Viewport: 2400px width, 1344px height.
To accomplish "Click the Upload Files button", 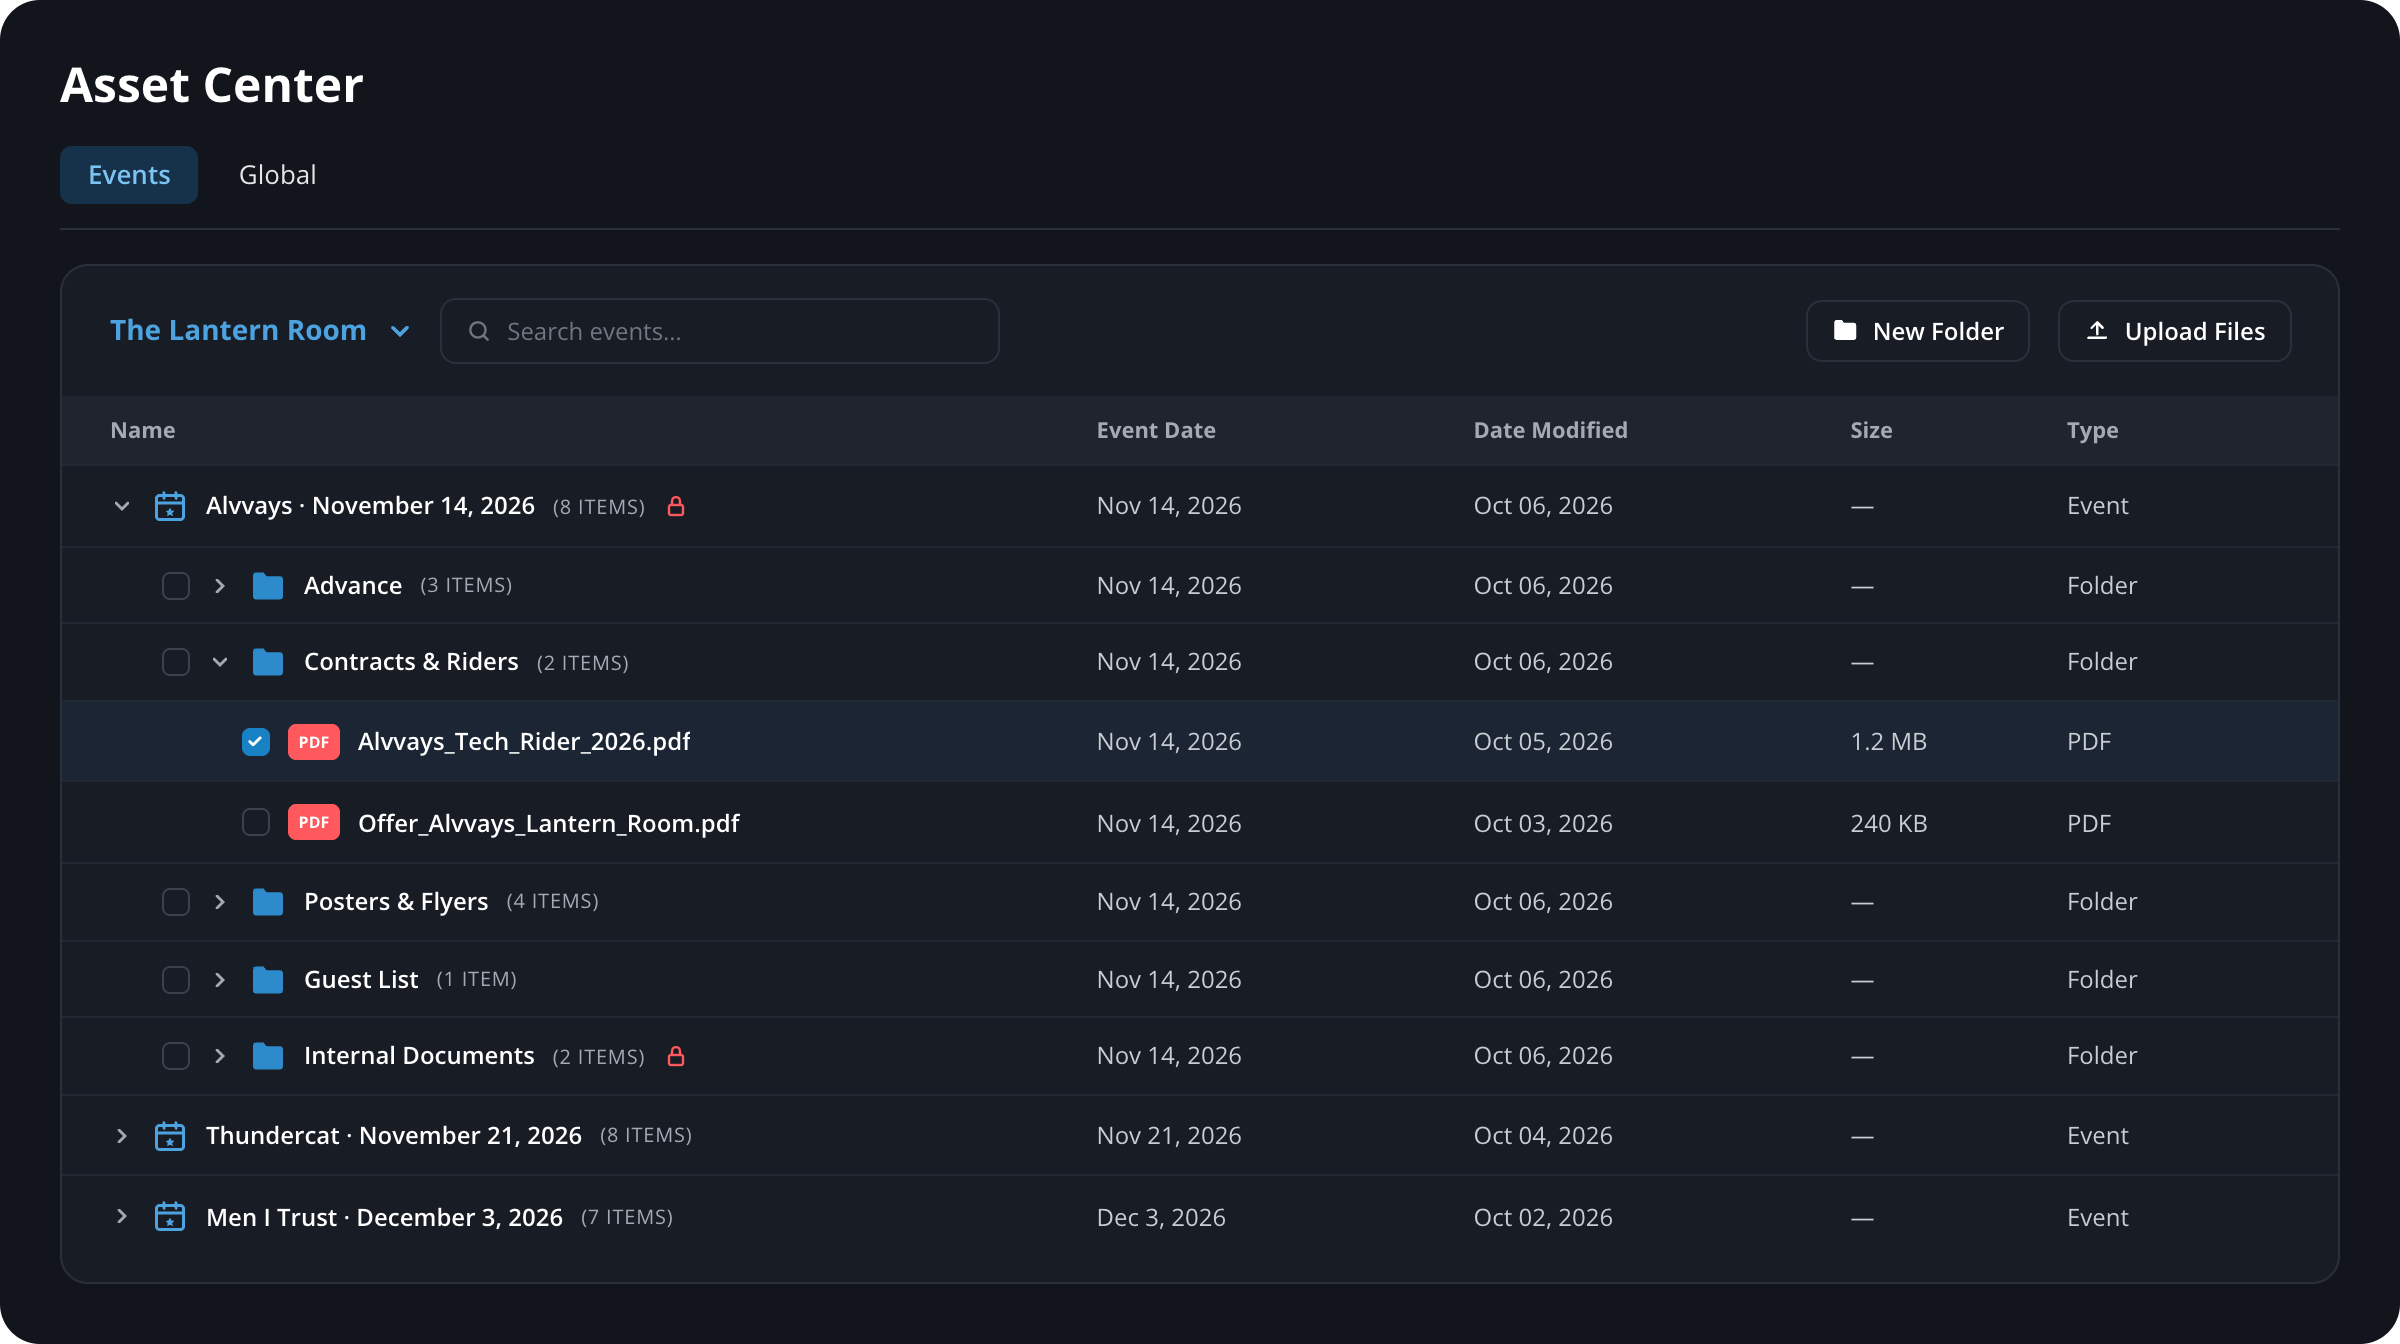I will click(2175, 331).
